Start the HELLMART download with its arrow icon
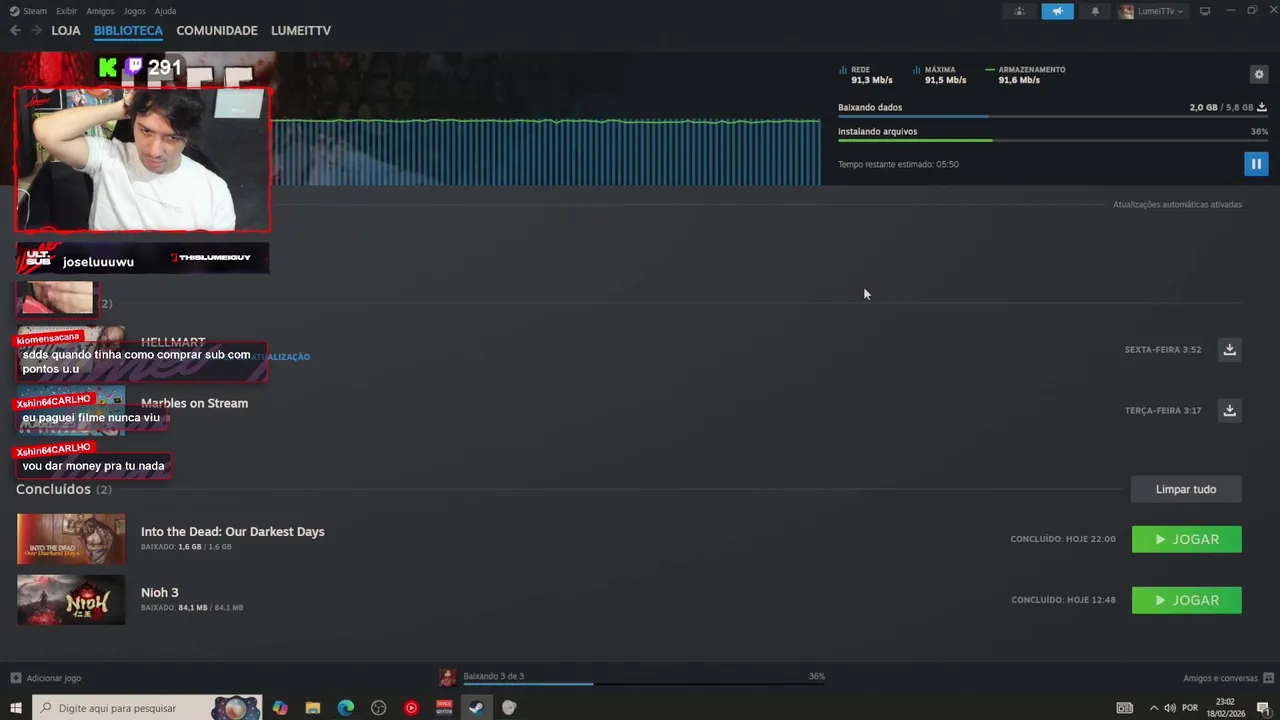Viewport: 1280px width, 720px height. pyautogui.click(x=1230, y=349)
